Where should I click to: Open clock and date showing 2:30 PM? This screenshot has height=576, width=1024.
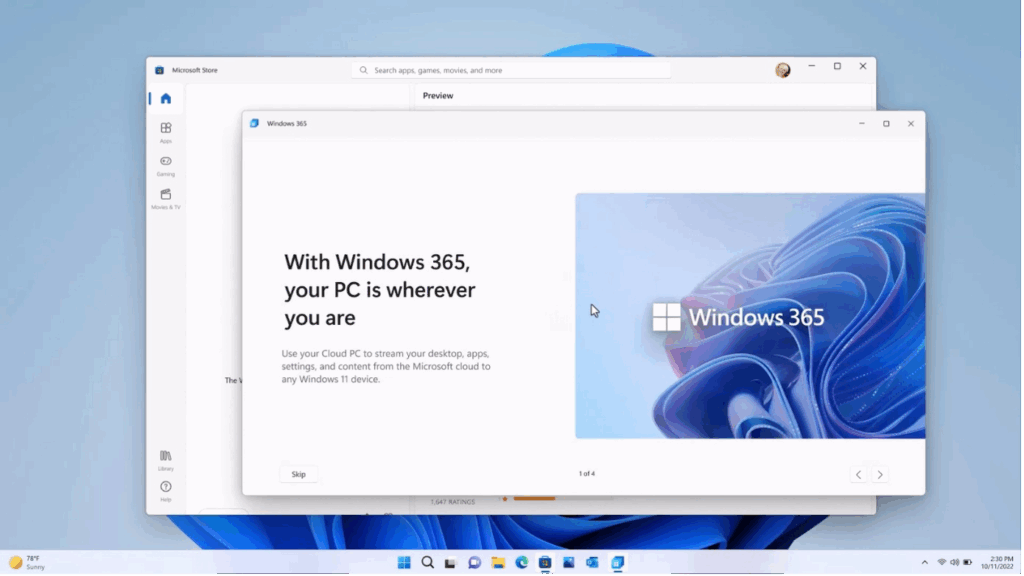[x=1000, y=562]
